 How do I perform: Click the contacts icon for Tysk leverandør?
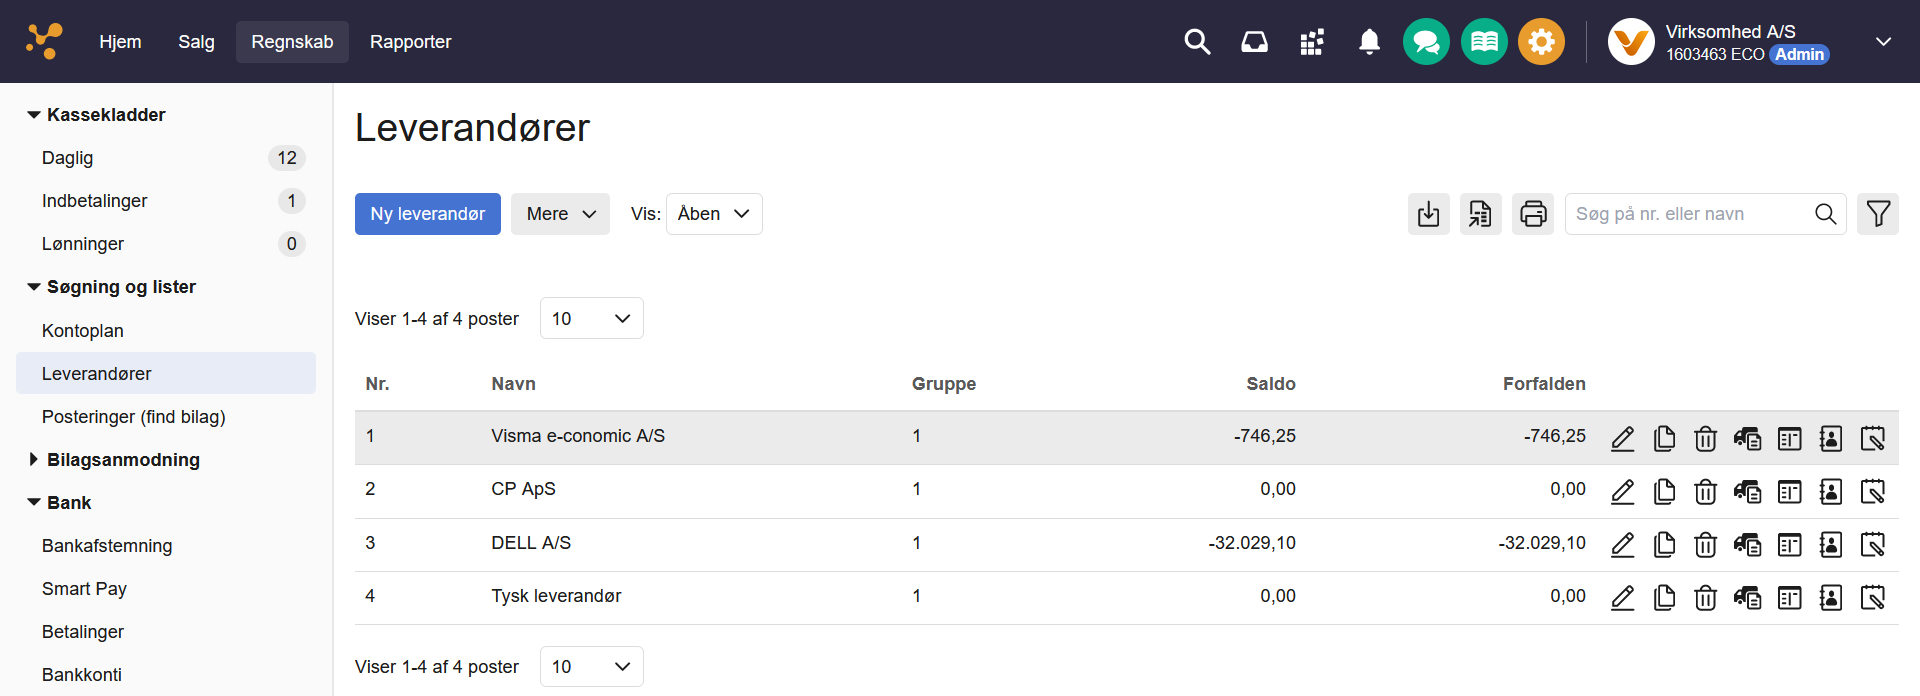point(1830,598)
